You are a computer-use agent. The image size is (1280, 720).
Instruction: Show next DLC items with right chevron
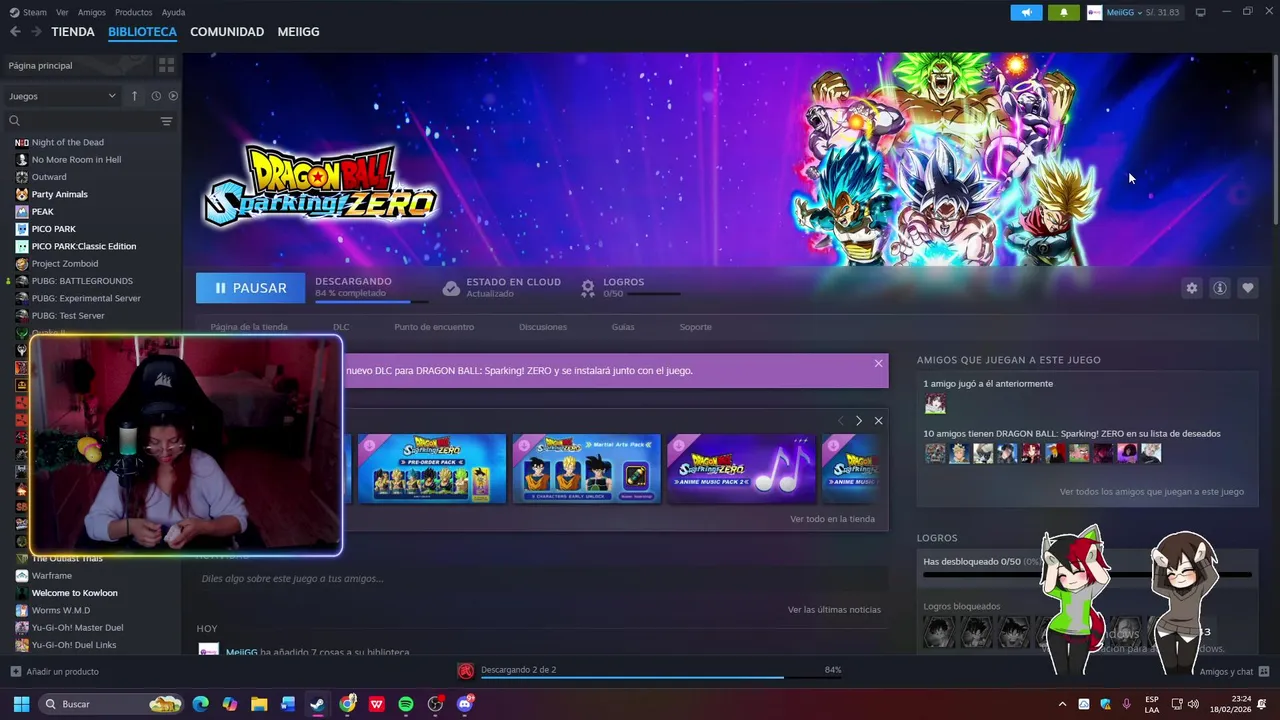[858, 421]
